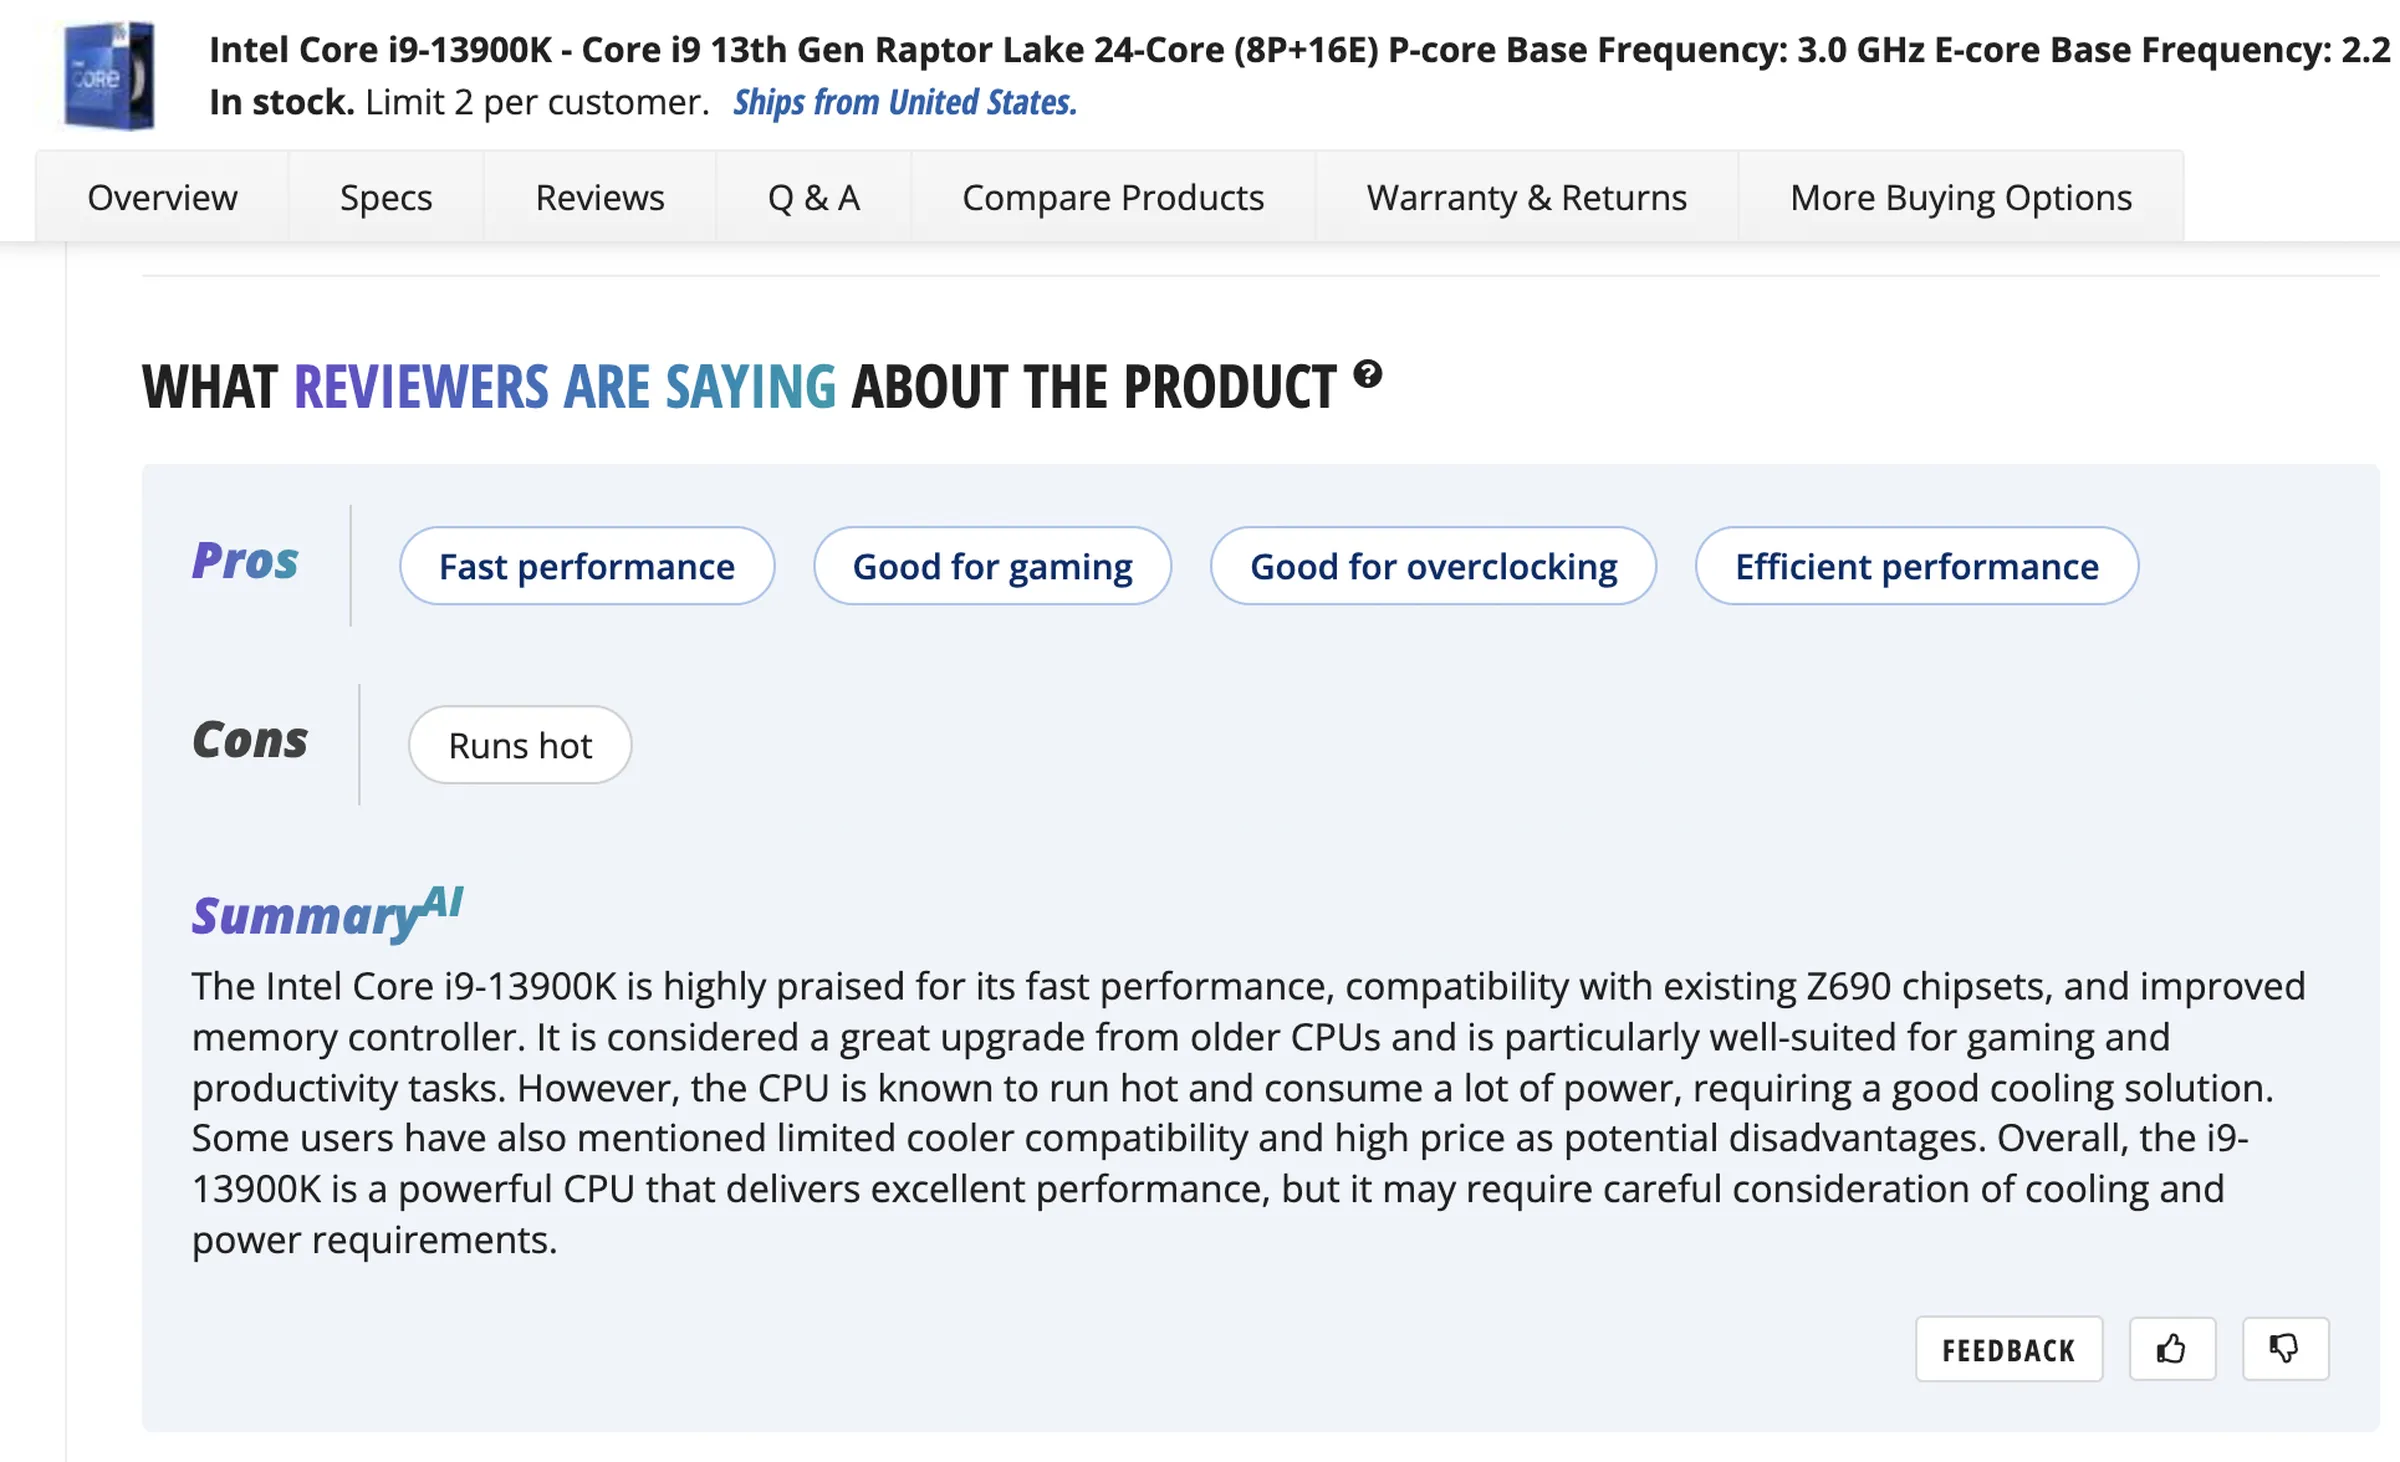
Task: Select the Q & A tab
Action: click(813, 197)
